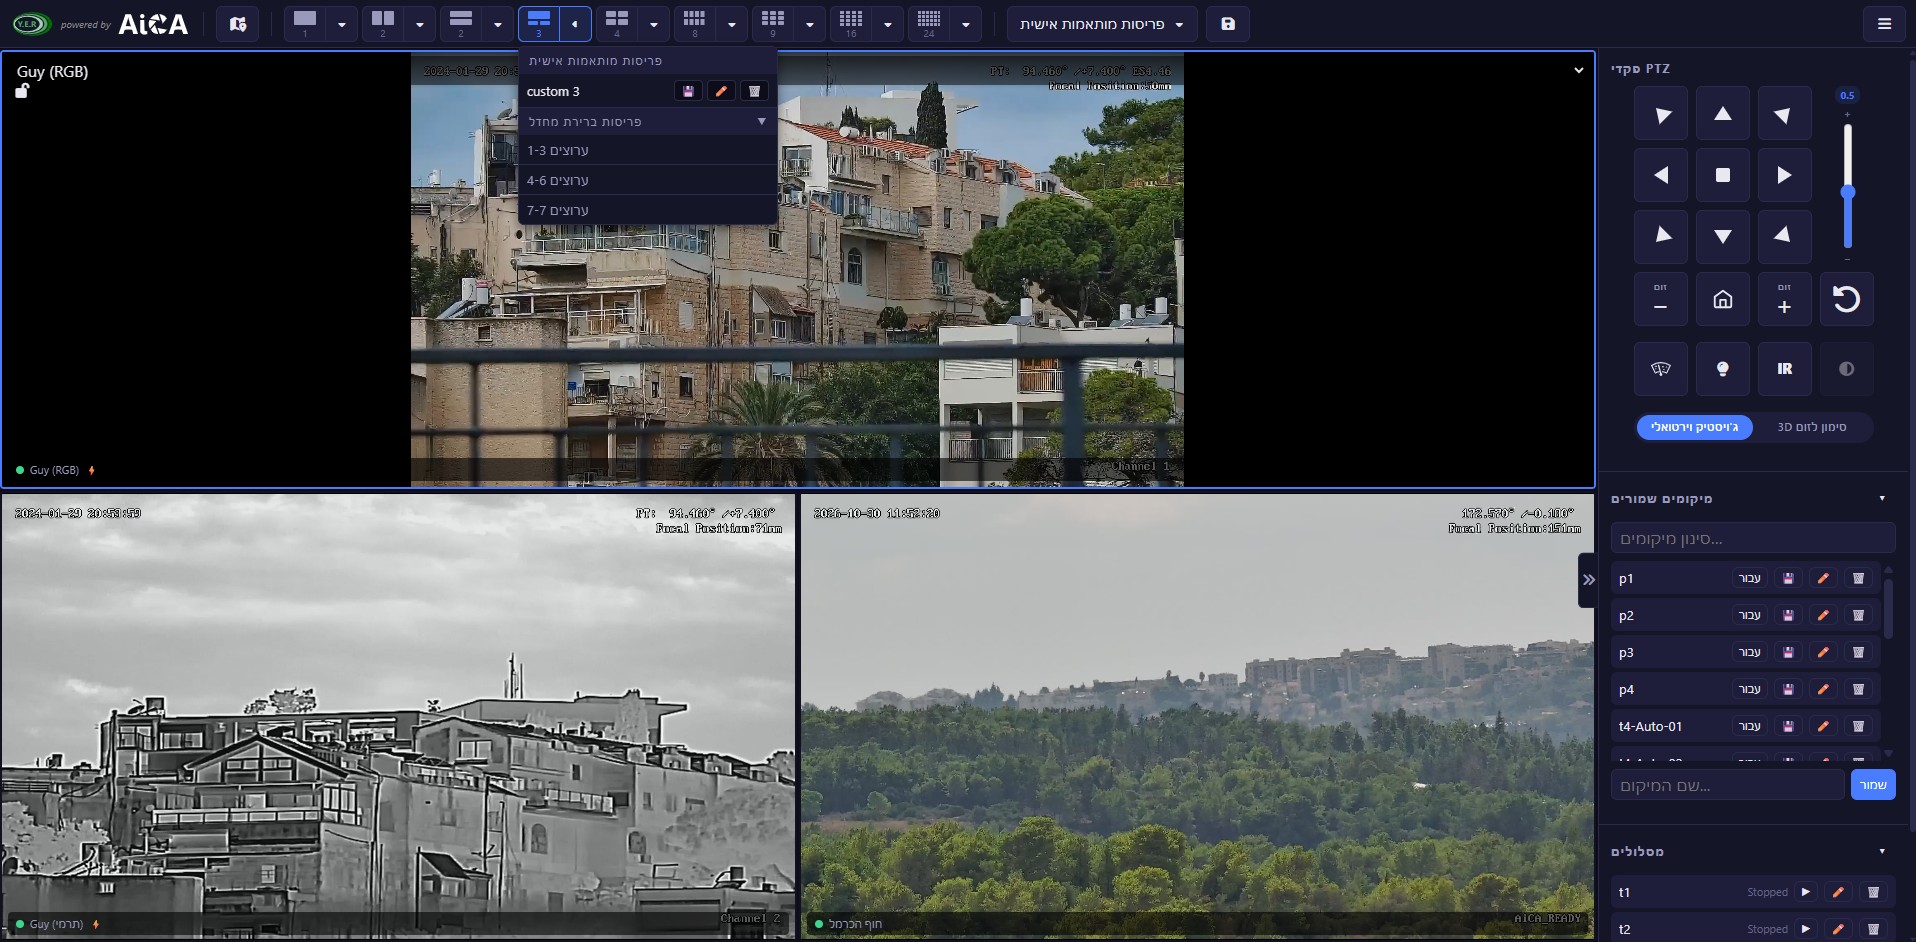Zoom in with PTZ plus button

point(1784,299)
